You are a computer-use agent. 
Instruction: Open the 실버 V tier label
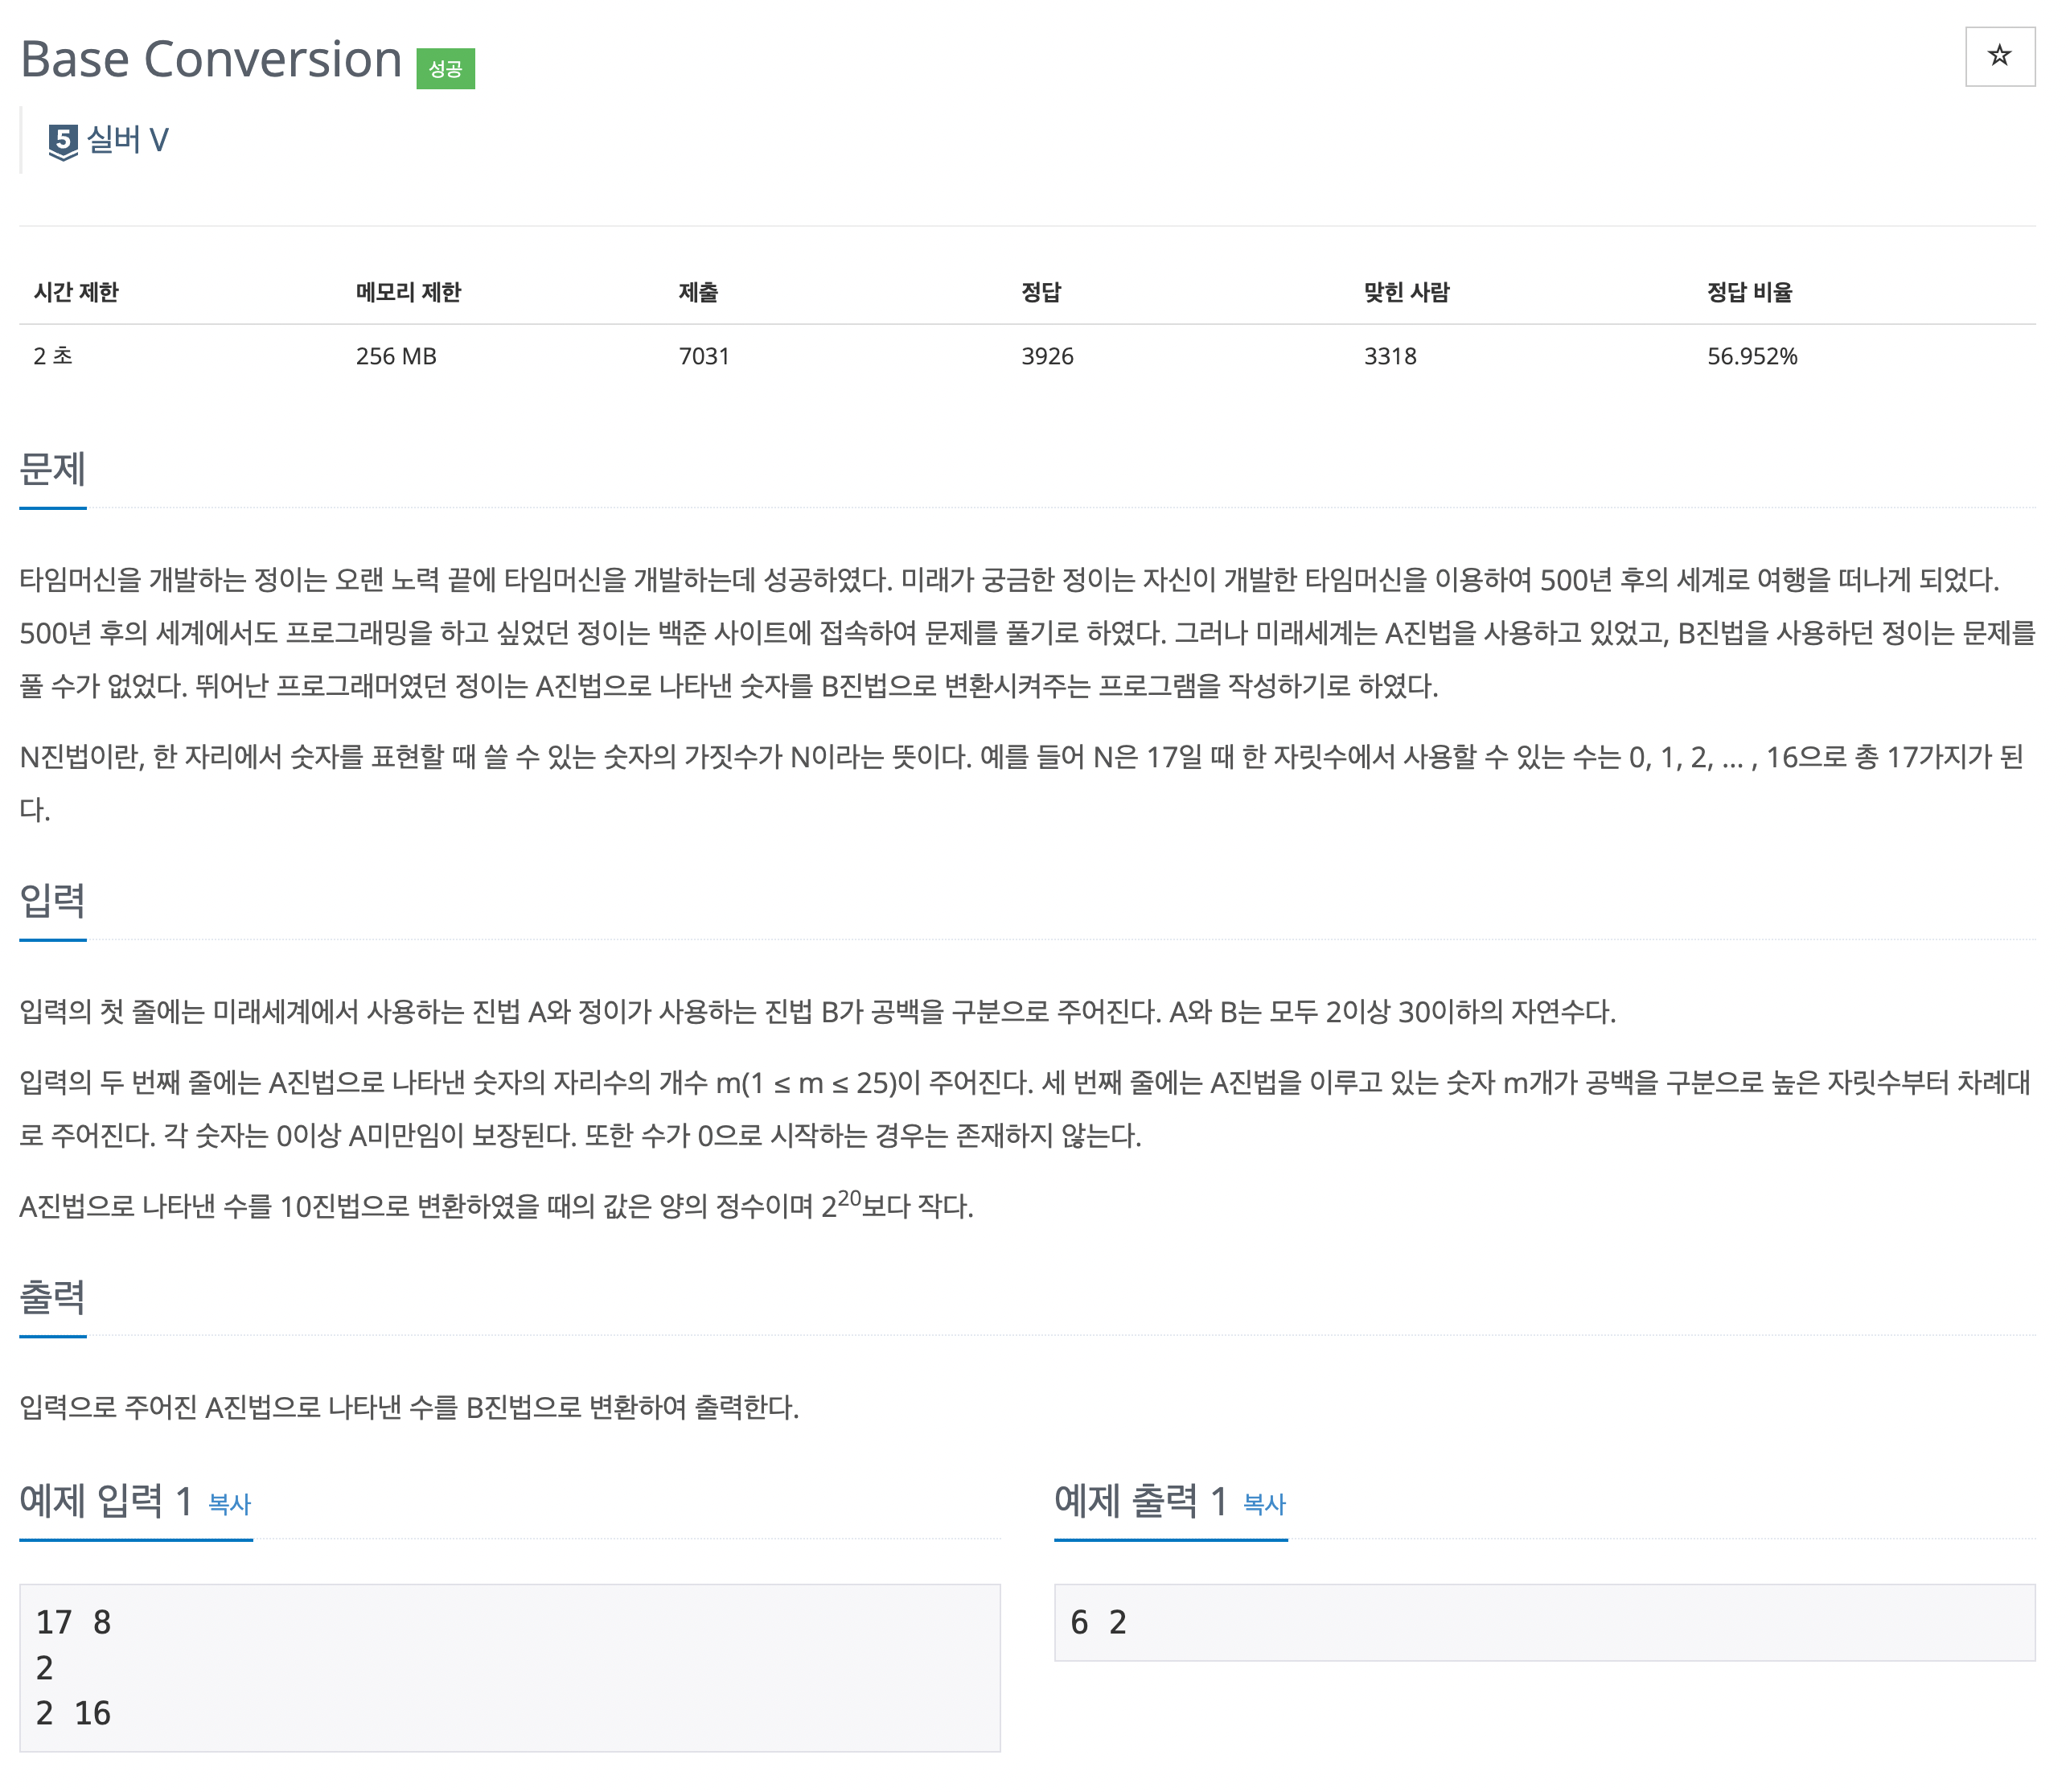[127, 140]
